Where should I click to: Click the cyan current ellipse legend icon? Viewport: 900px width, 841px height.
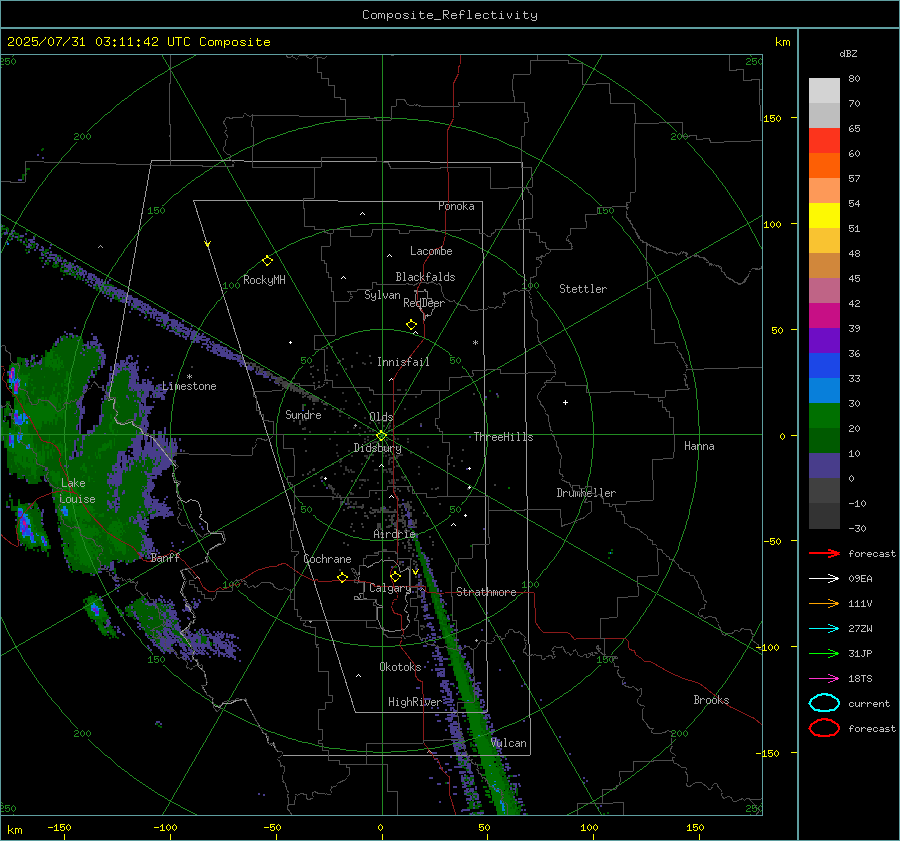[824, 703]
